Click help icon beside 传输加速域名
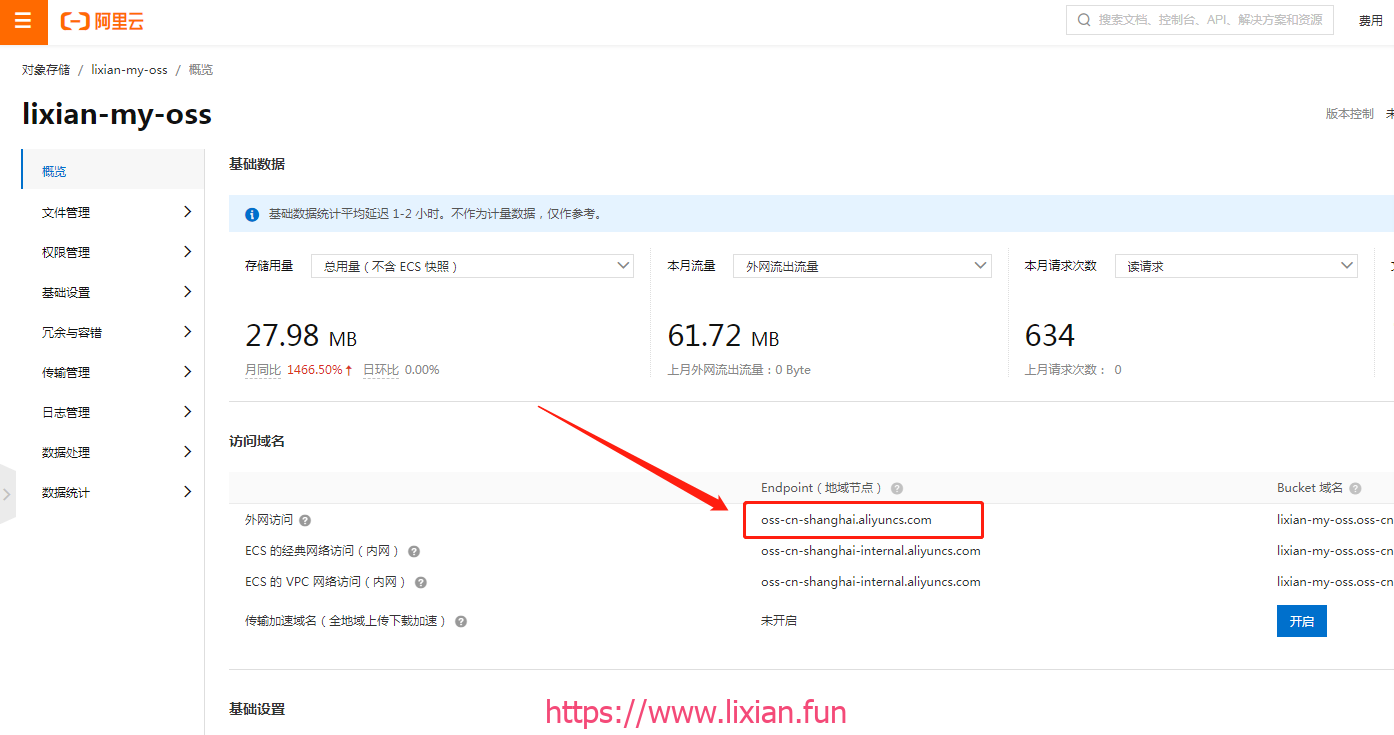Image resolution: width=1394 pixels, height=735 pixels. [x=461, y=621]
